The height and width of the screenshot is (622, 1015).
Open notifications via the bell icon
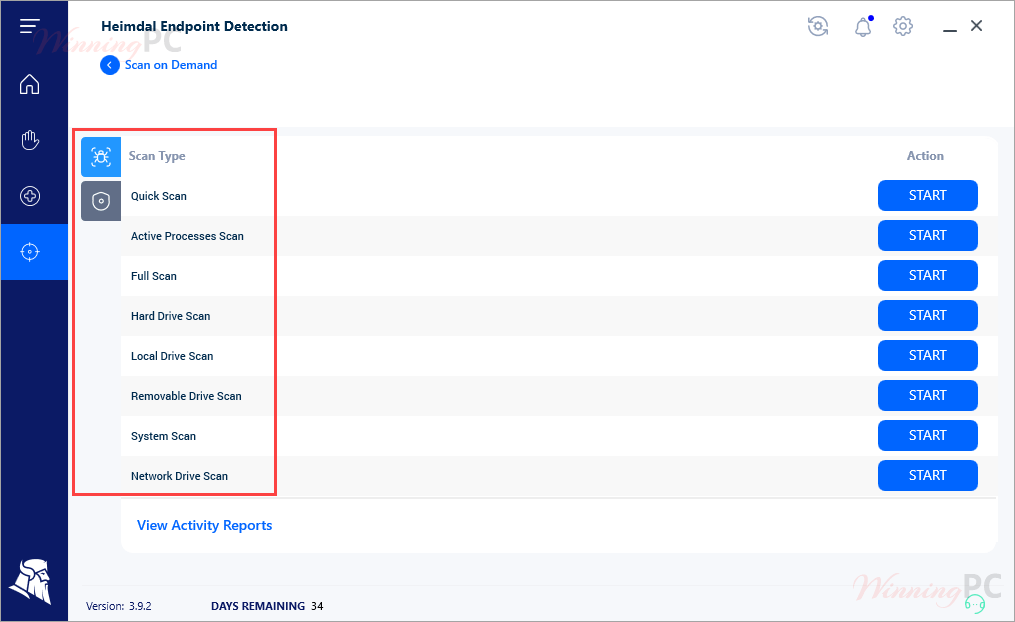(x=863, y=27)
